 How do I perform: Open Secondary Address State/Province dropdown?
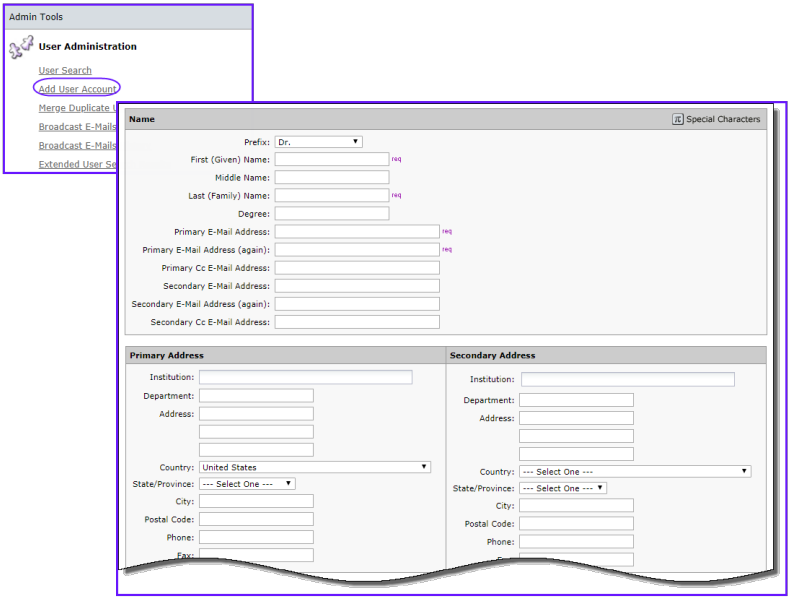562,488
